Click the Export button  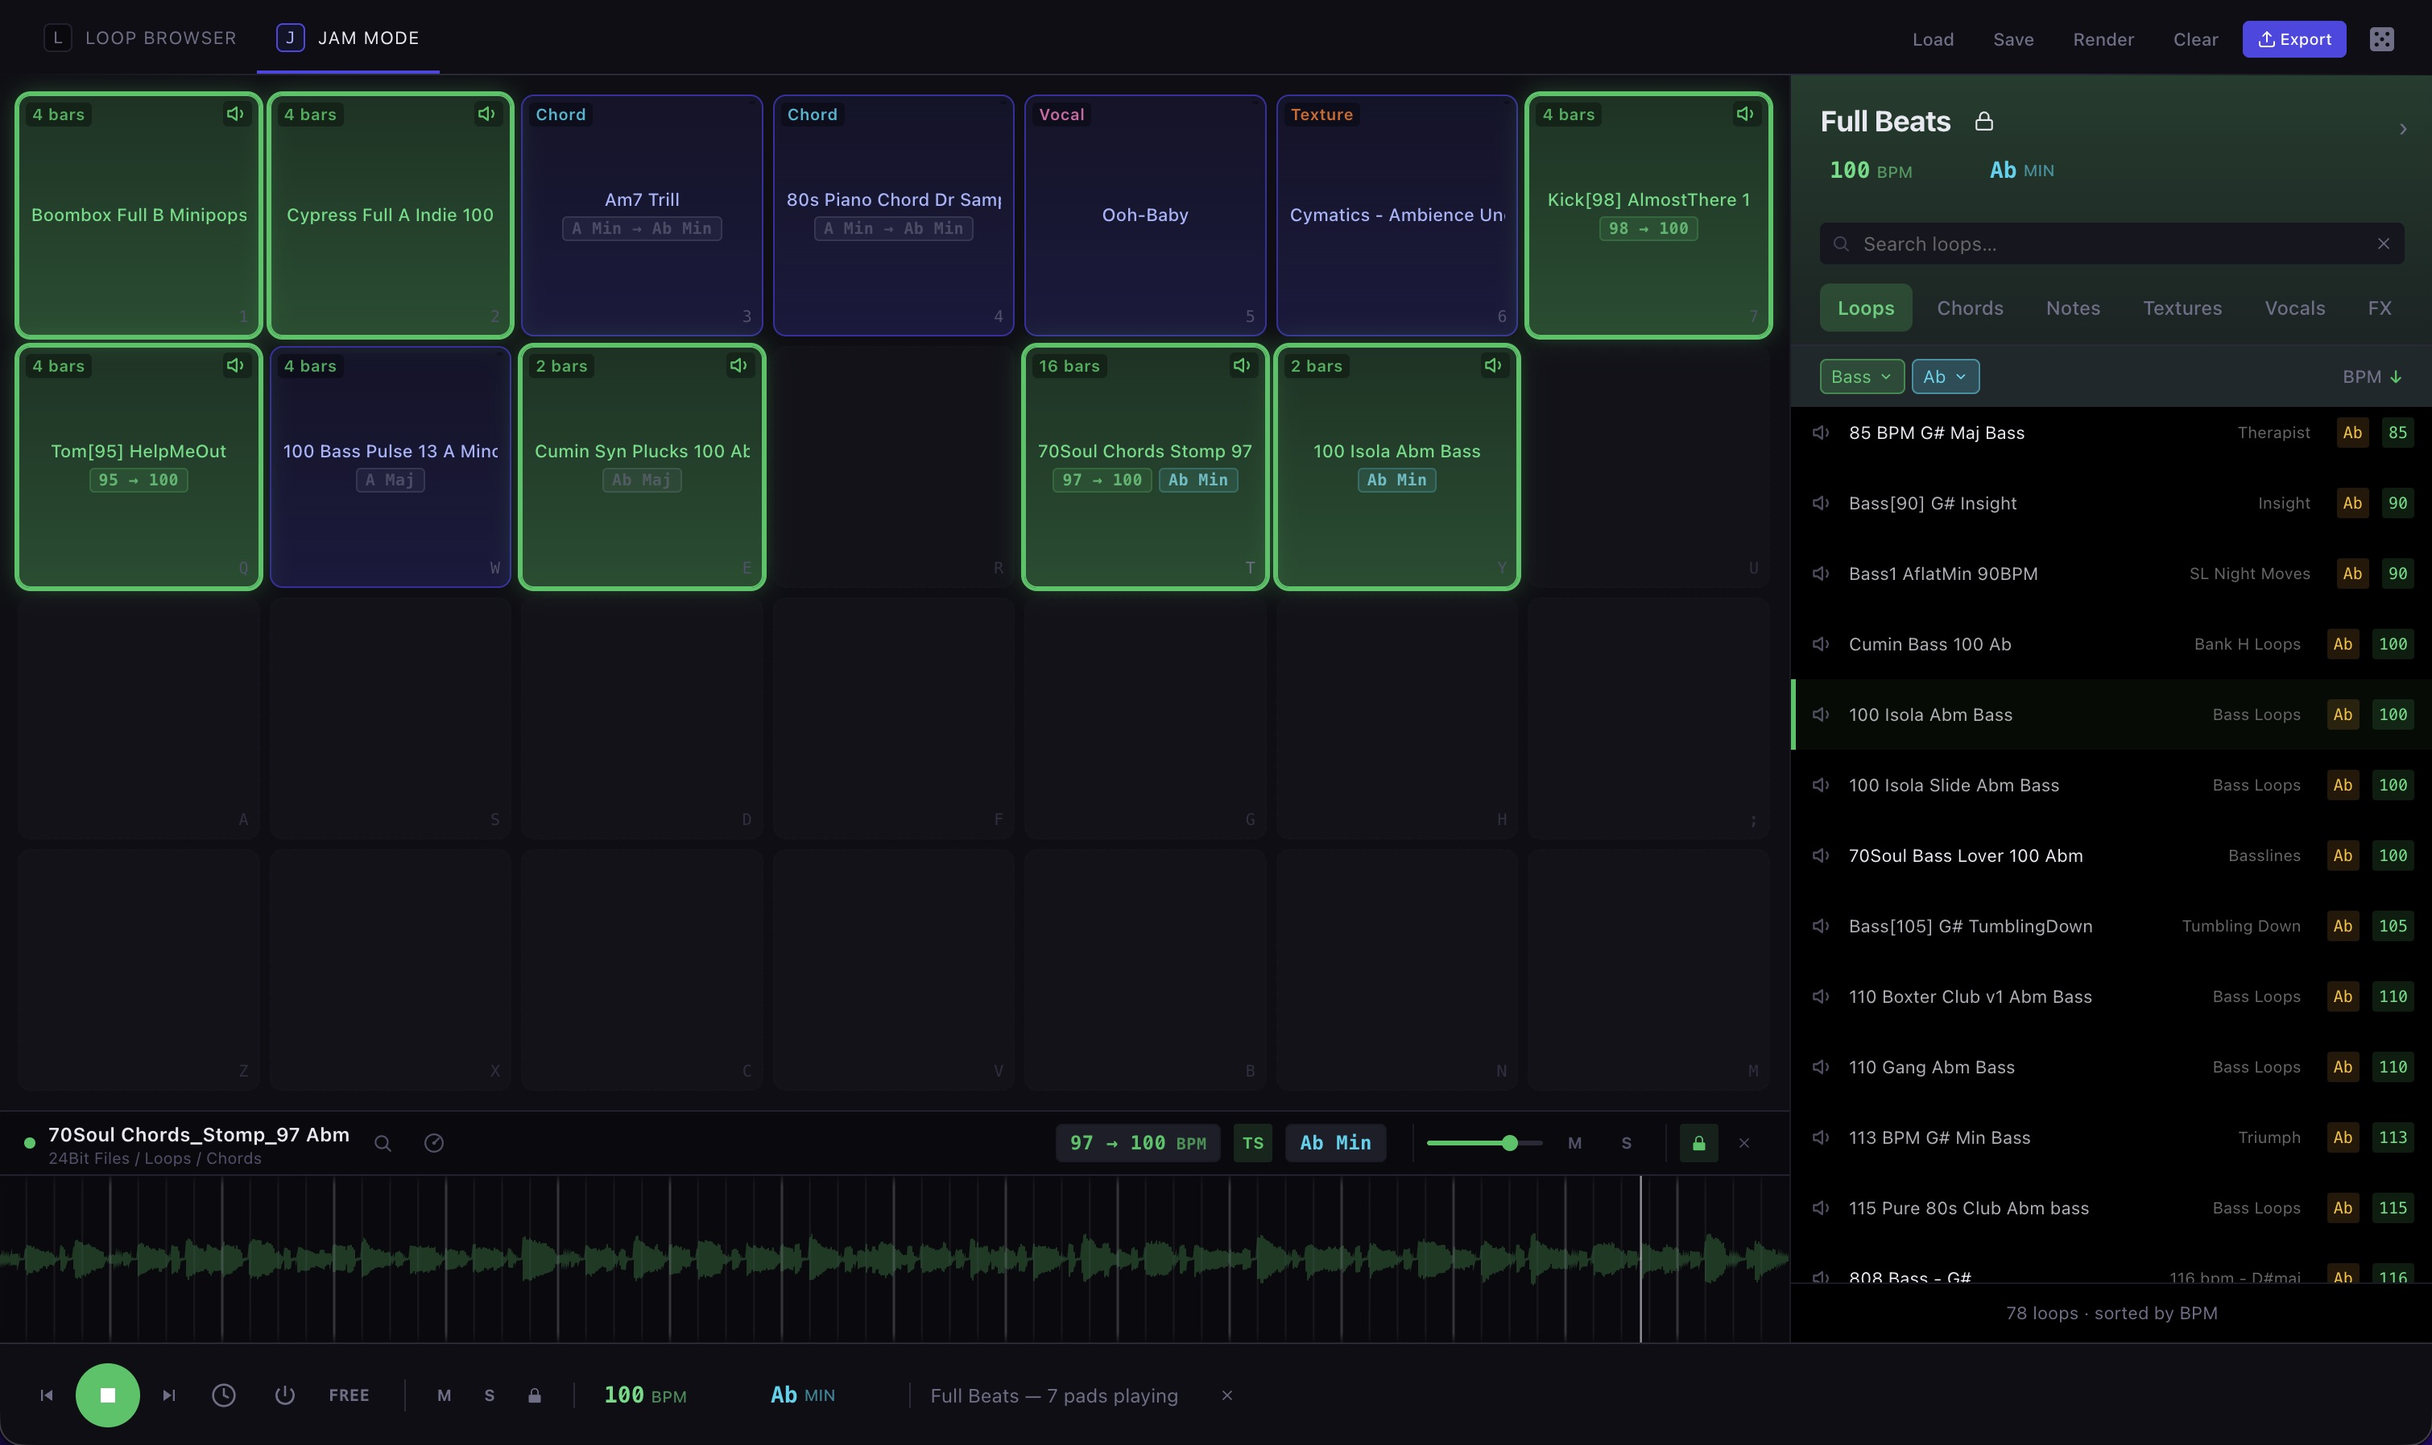coord(2294,39)
